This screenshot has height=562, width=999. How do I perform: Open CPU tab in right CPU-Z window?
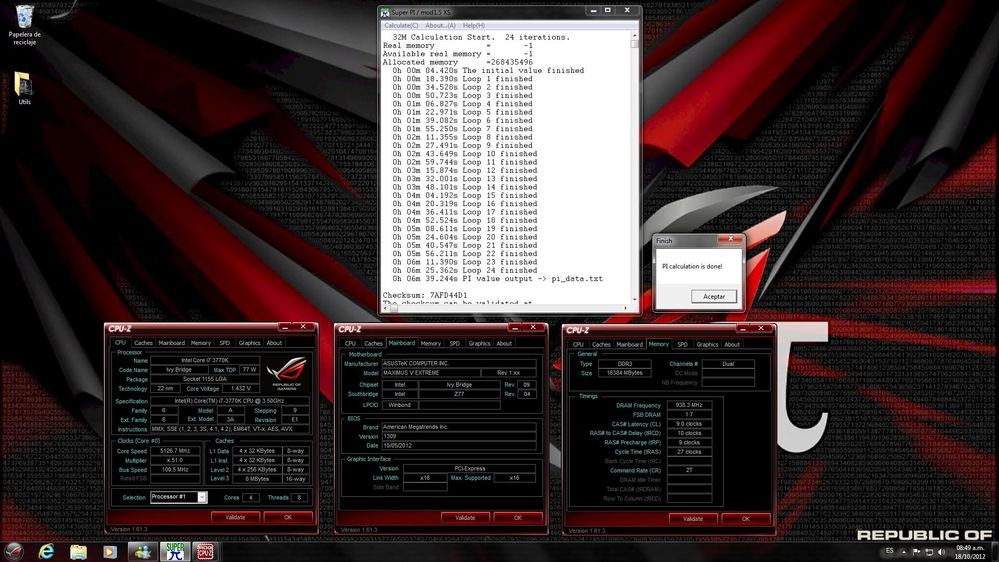coord(578,345)
